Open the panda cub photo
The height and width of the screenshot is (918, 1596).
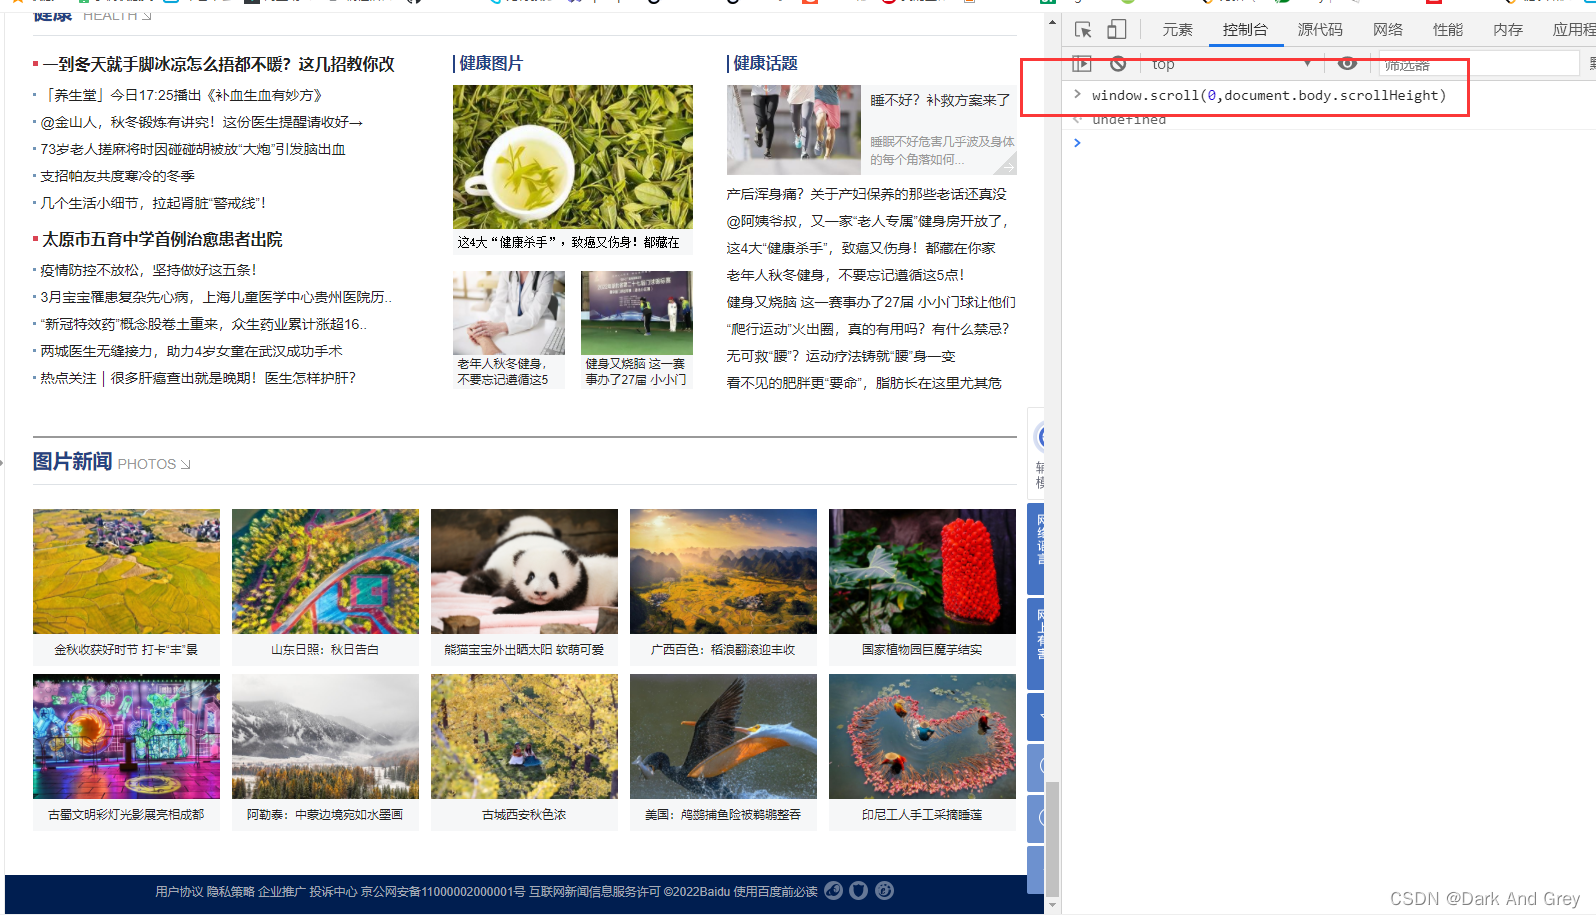(x=524, y=572)
